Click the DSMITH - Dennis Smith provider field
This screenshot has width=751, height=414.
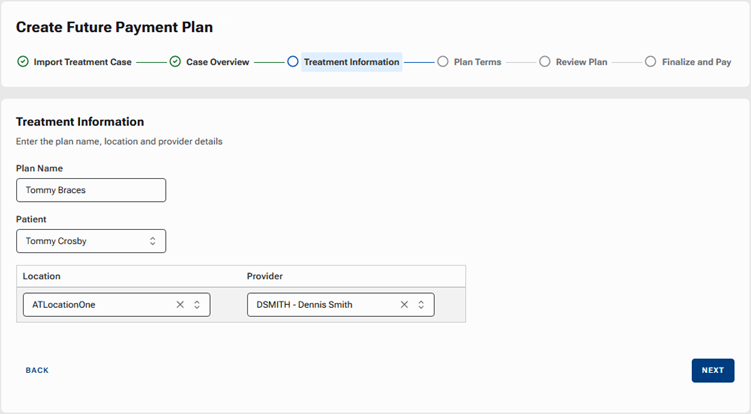(341, 305)
